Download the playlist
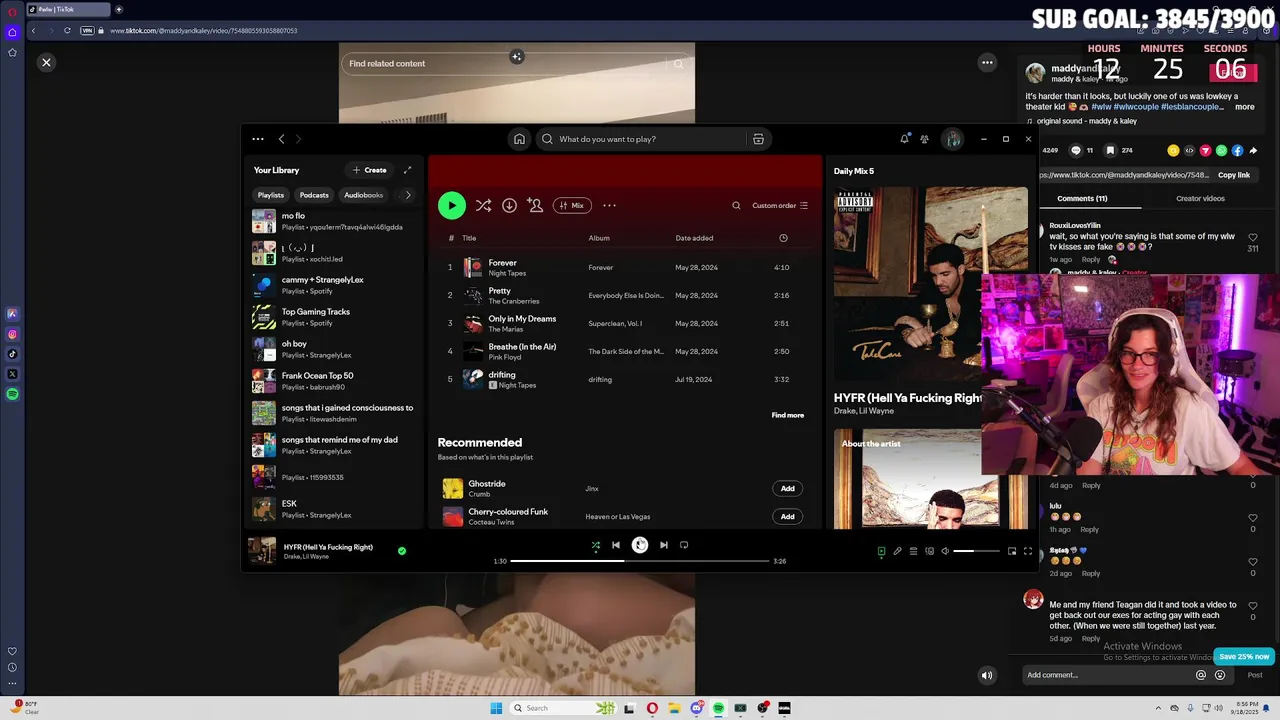 pos(509,205)
